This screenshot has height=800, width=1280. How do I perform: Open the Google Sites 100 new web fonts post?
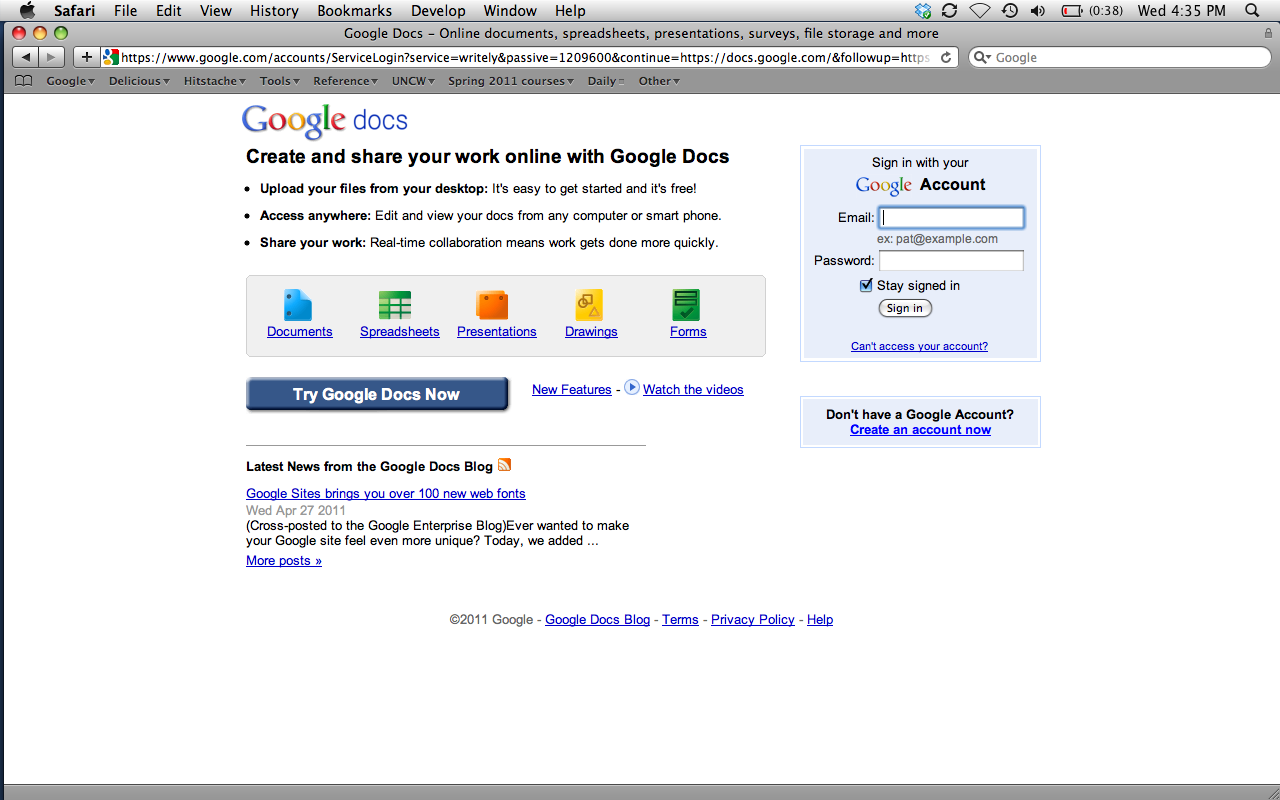[385, 494]
